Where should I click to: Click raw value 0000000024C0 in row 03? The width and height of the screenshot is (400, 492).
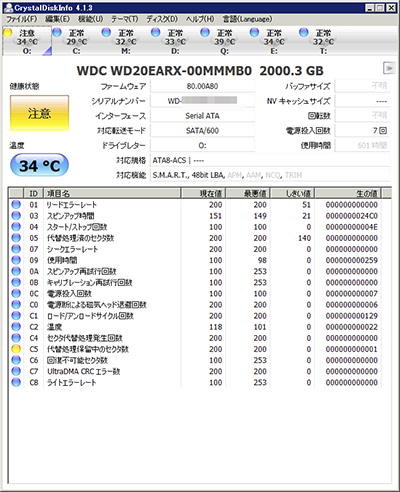click(352, 216)
